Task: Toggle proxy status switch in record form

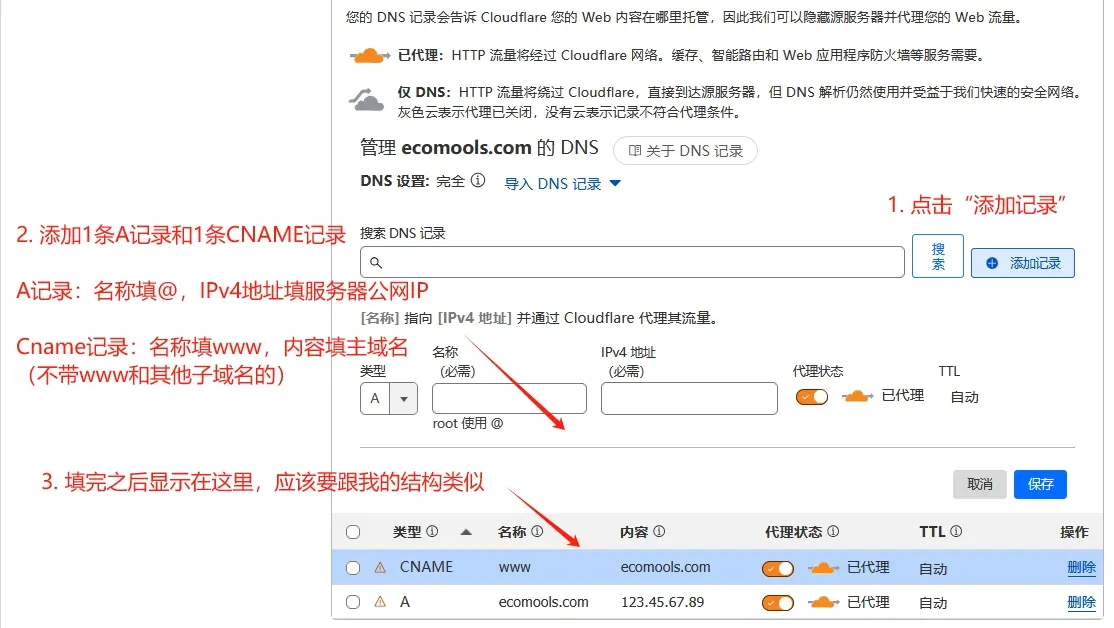Action: 812,397
